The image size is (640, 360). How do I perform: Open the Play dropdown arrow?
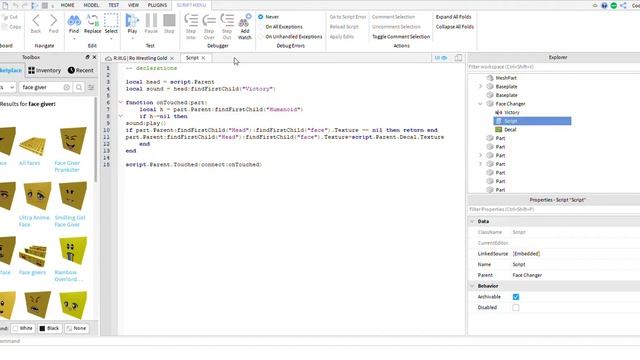(132, 39)
